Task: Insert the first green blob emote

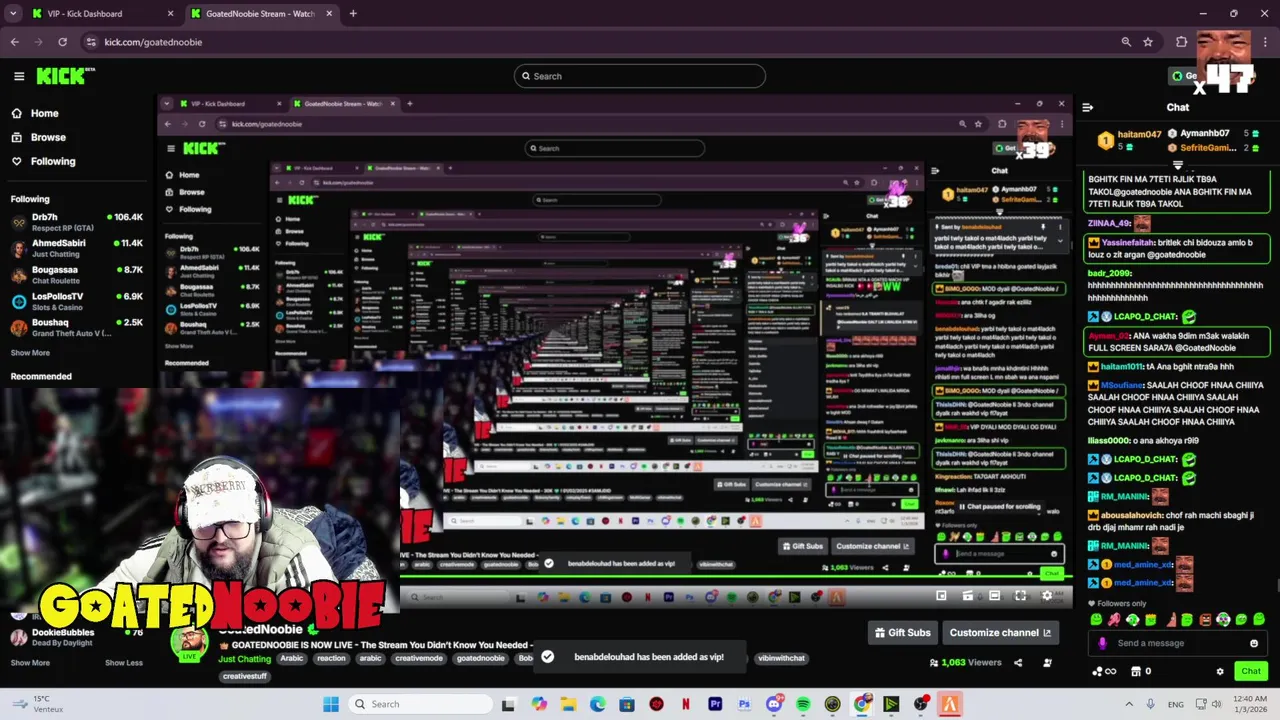Action: coord(1096,620)
